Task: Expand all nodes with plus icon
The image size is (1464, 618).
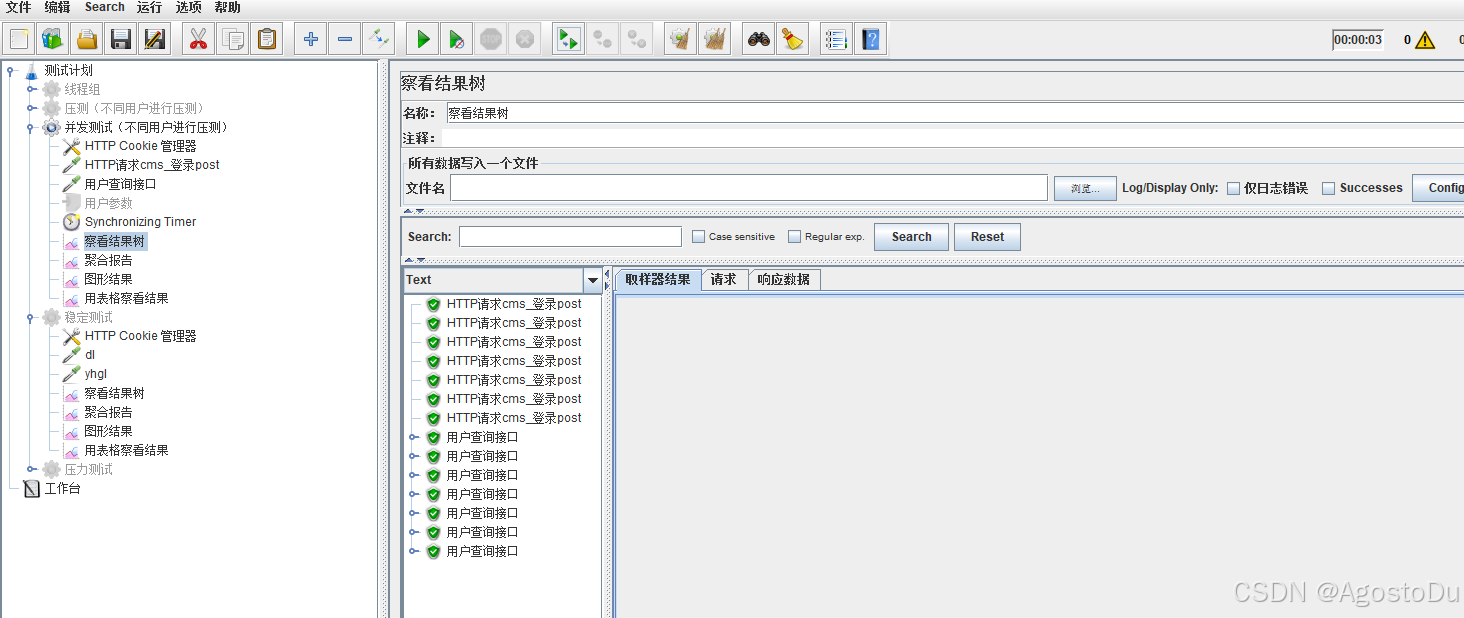Action: 311,39
